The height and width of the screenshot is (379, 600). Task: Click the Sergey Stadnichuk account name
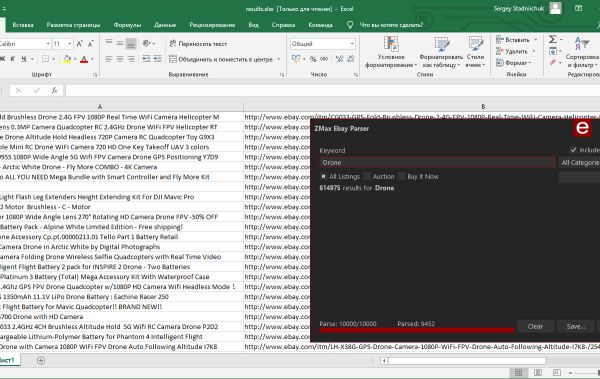tap(518, 8)
